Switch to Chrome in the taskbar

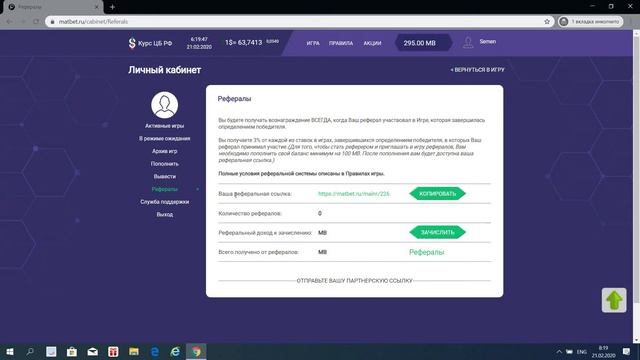196,351
